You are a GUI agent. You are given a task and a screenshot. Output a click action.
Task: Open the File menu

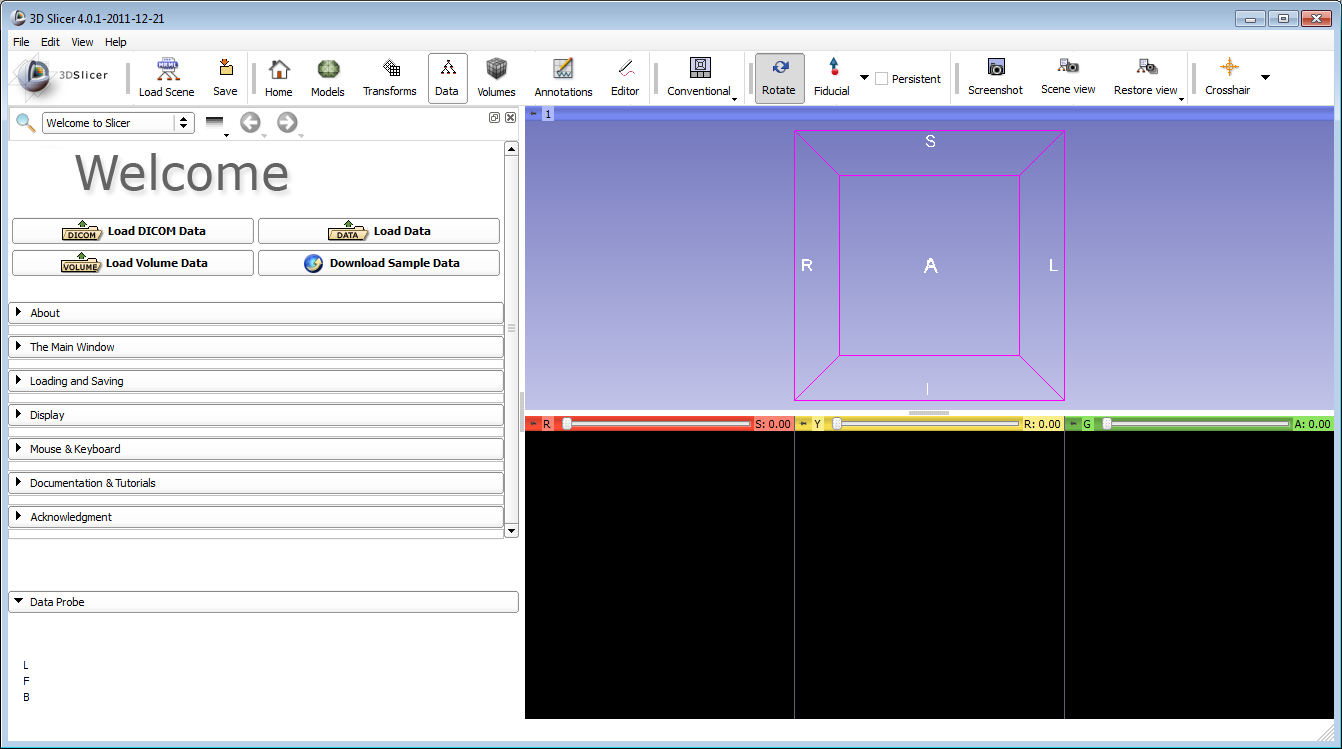click(x=21, y=42)
